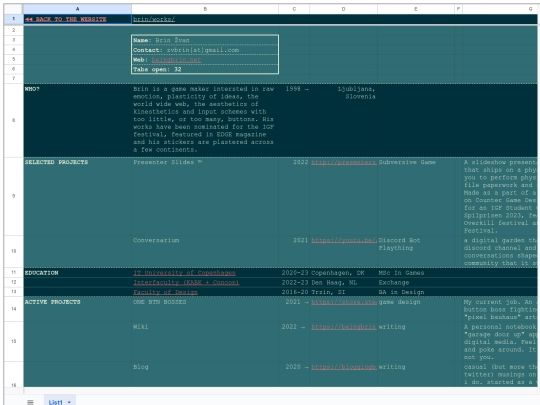Follow the BACK TO THE WEBSITE link
The height and width of the screenshot is (405, 540).
pyautogui.click(x=66, y=19)
